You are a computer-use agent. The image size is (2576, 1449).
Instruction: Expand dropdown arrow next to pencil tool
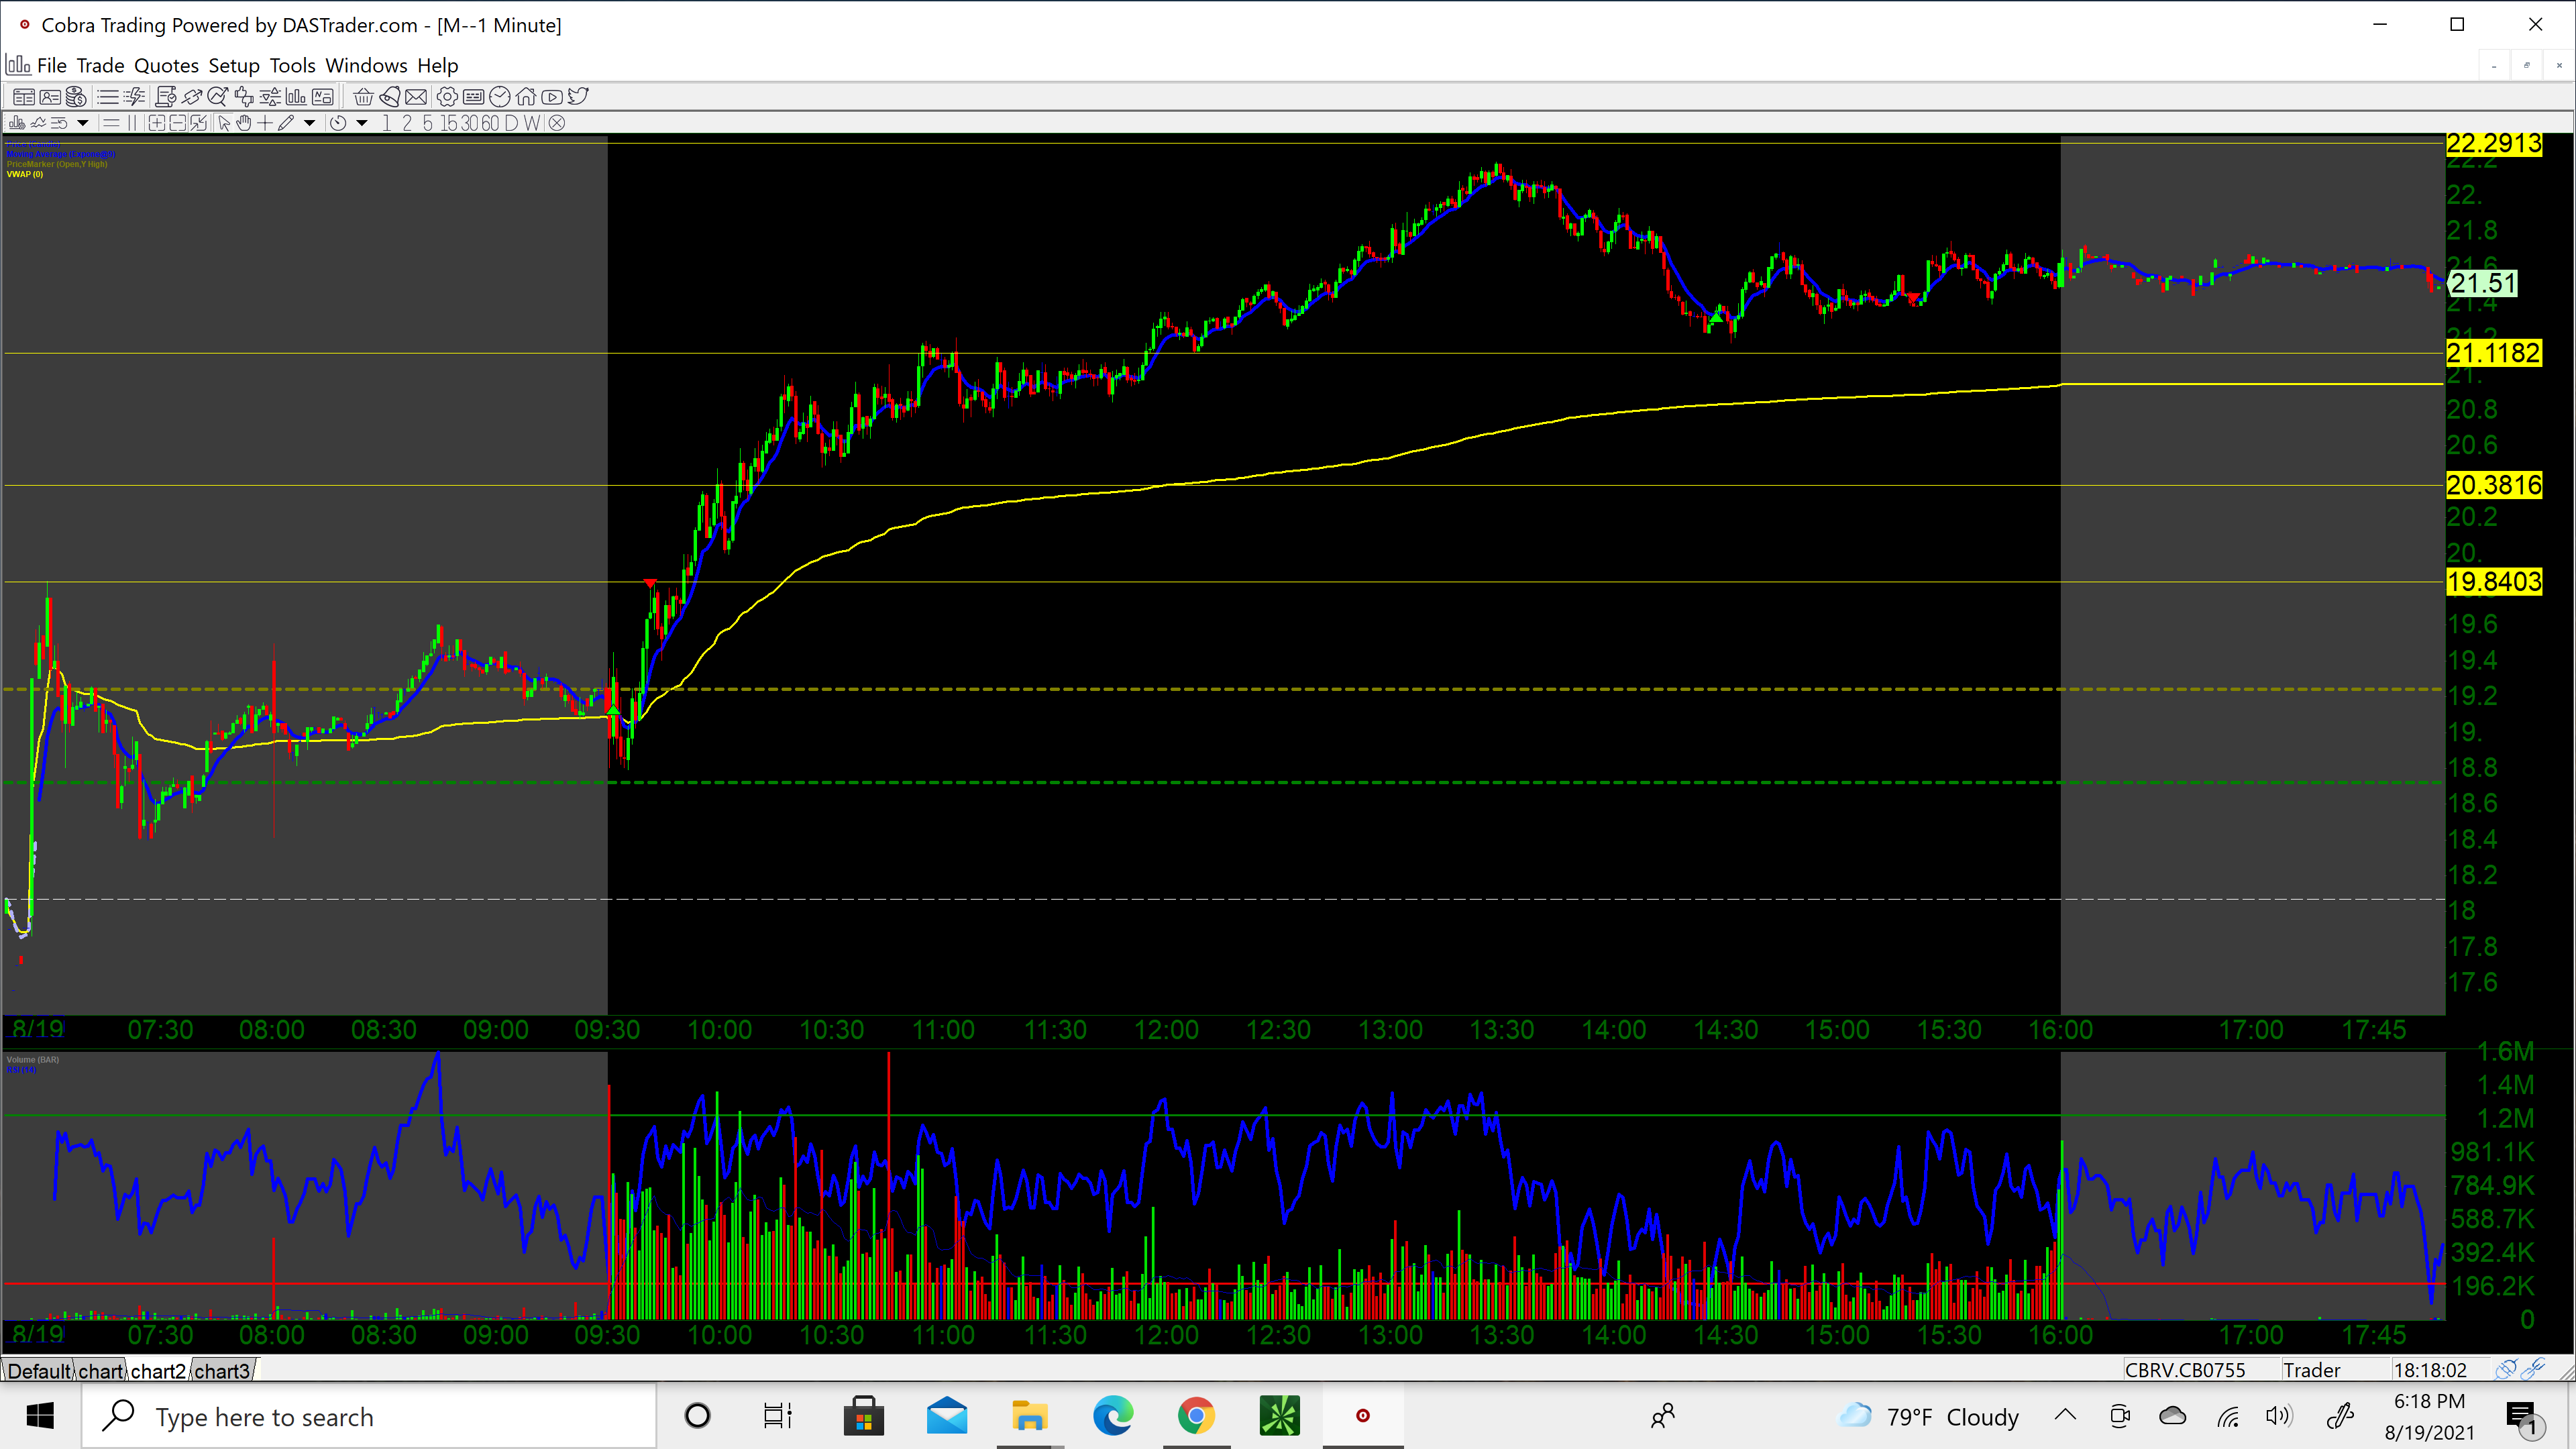(309, 123)
